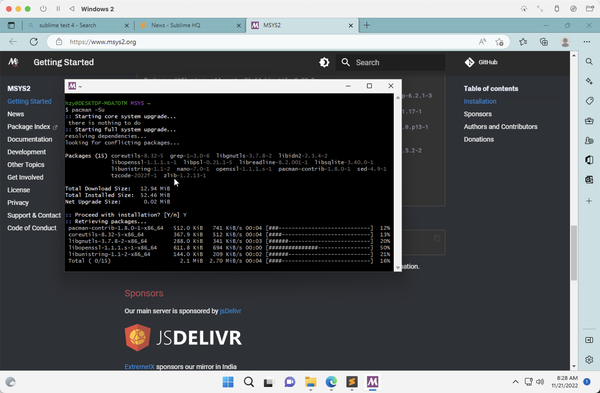Show hidden system tray icons chevron
The image size is (600, 393).
click(x=515, y=382)
